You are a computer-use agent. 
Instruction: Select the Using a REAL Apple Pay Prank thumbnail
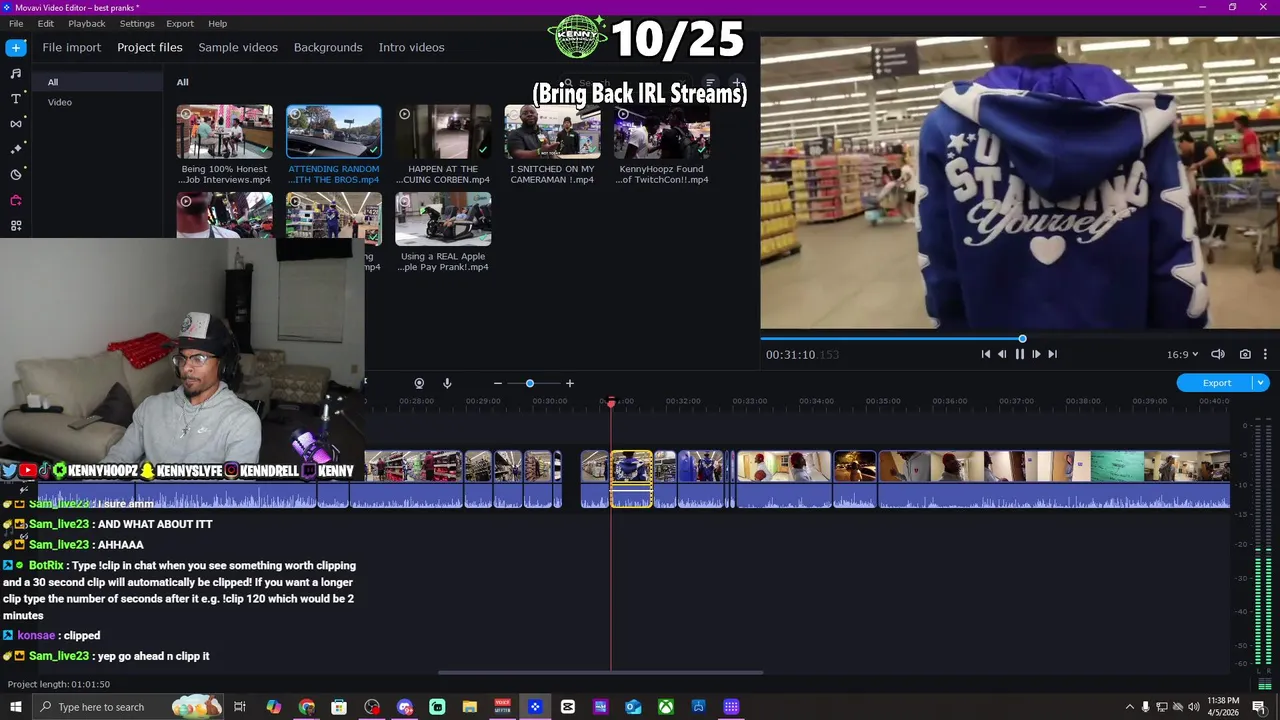click(443, 219)
